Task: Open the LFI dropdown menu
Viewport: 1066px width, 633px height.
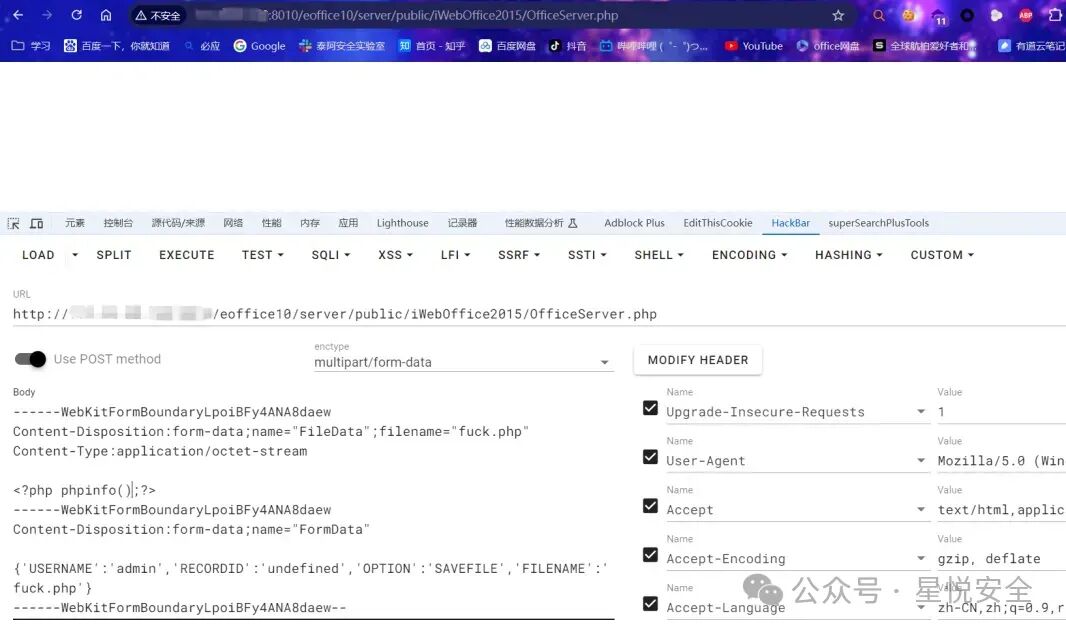Action: coord(455,255)
